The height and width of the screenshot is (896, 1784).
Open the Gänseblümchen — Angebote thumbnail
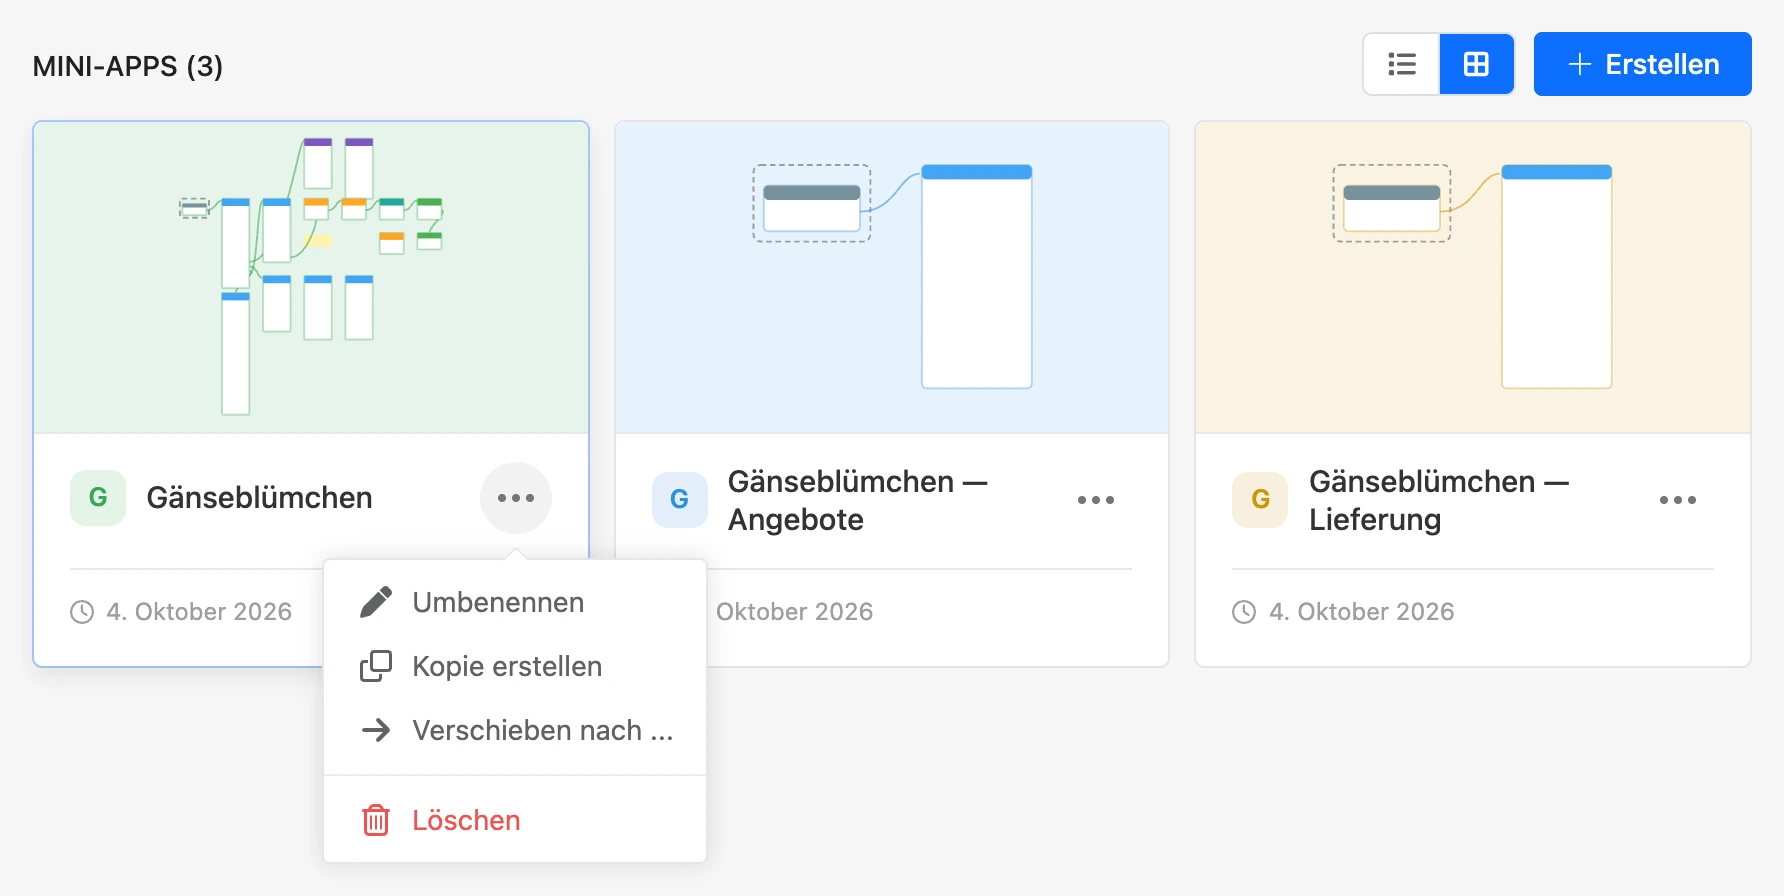[892, 278]
